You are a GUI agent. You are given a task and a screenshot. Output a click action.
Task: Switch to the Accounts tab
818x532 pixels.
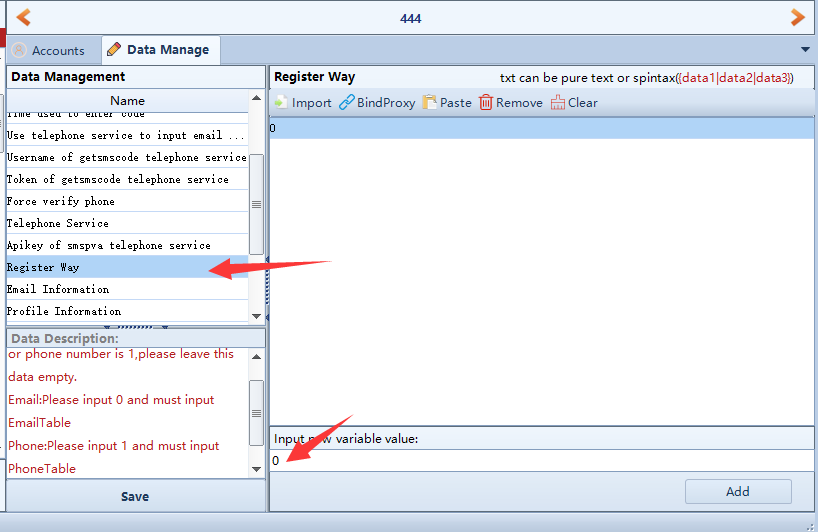pos(49,50)
